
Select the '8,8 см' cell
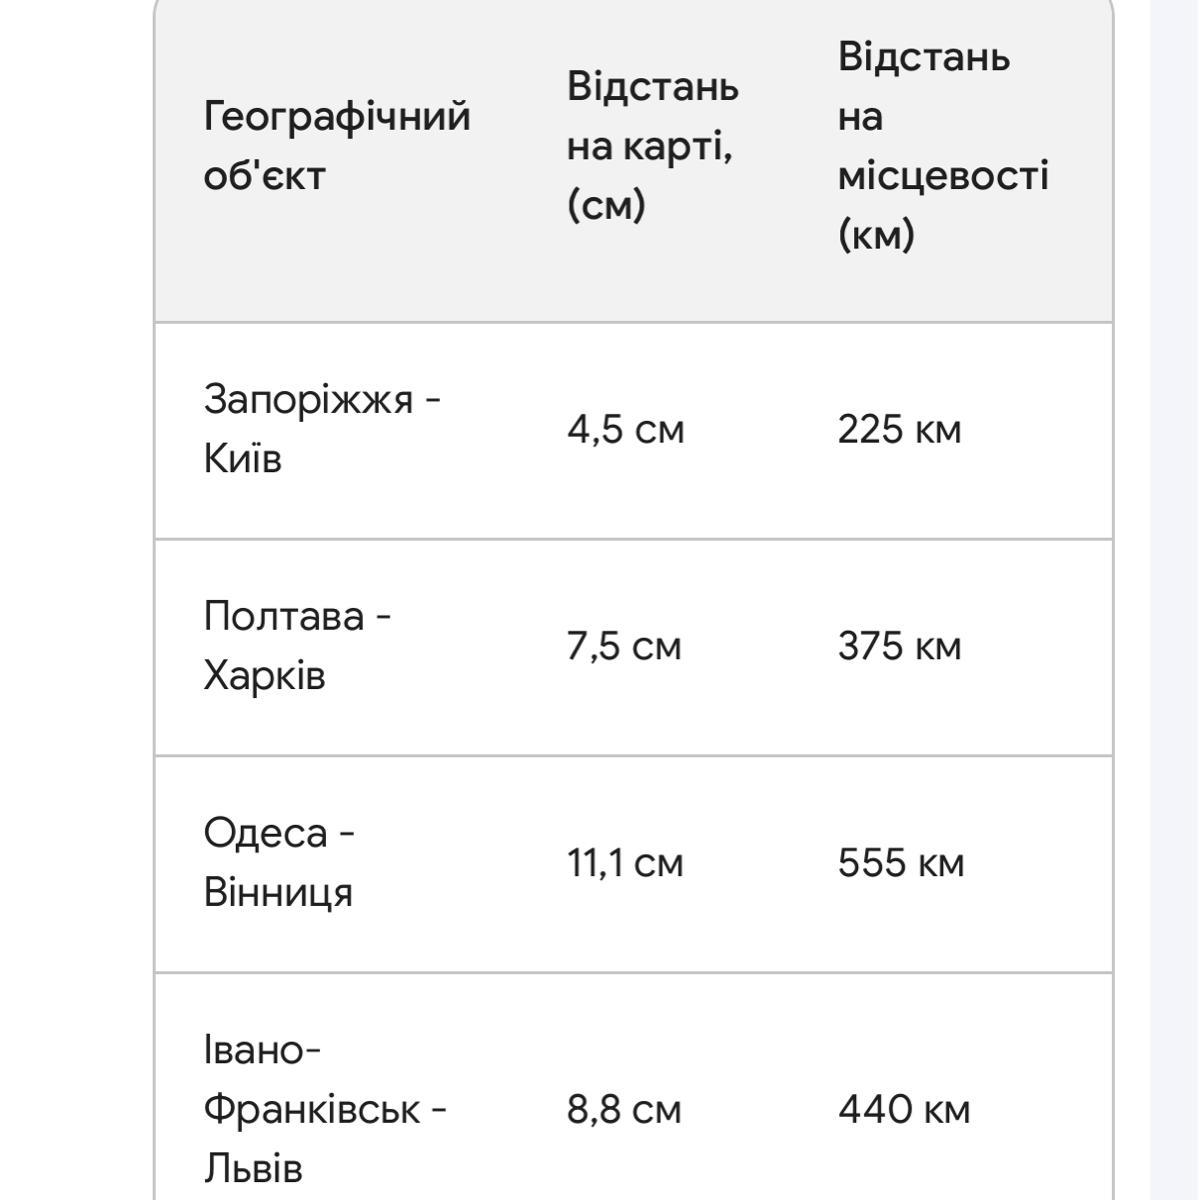[624, 1109]
